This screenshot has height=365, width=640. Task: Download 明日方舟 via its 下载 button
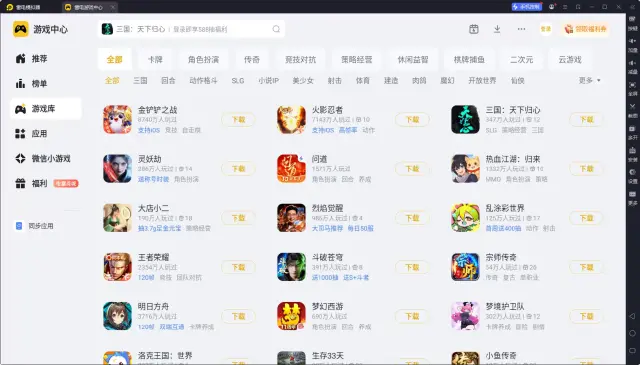238,316
